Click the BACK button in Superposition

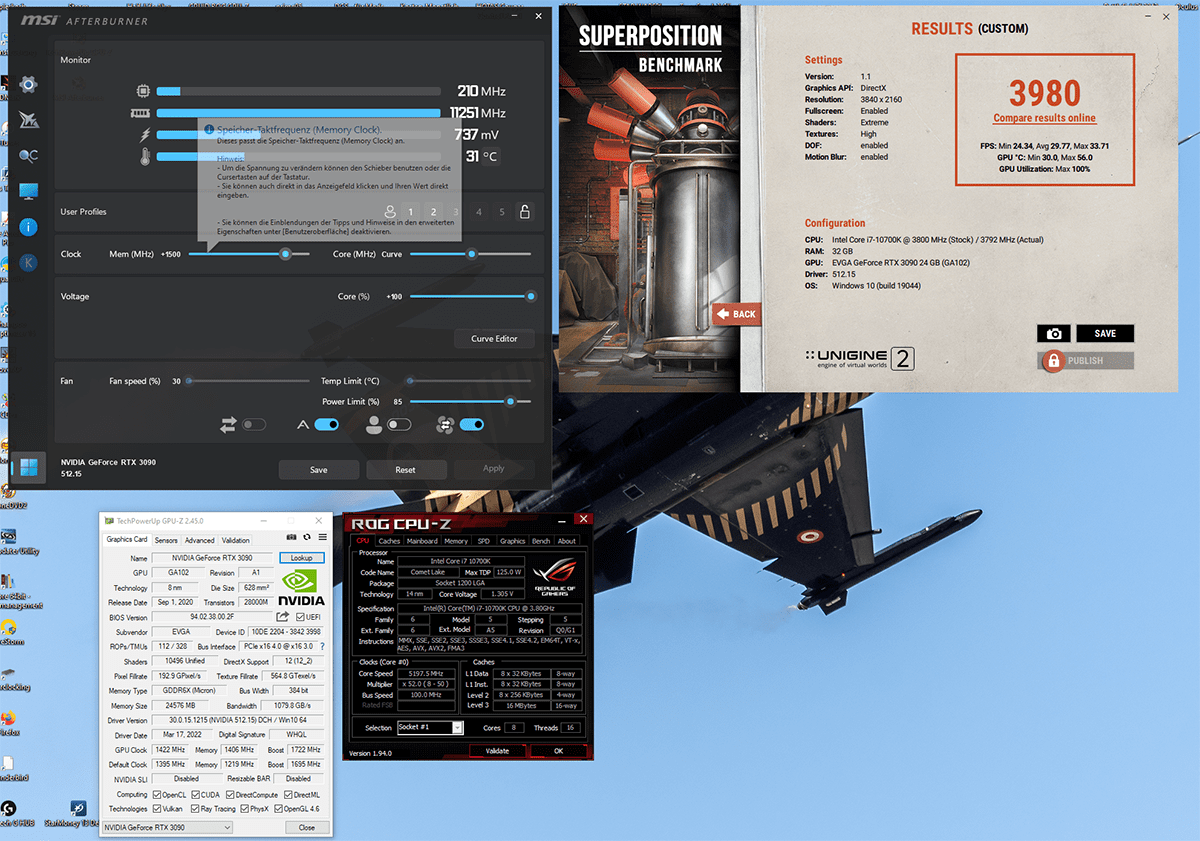point(737,314)
